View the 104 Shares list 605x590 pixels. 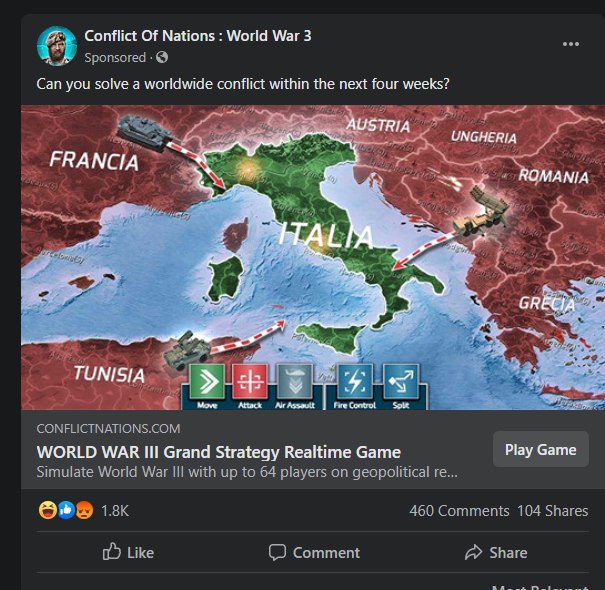(x=553, y=511)
